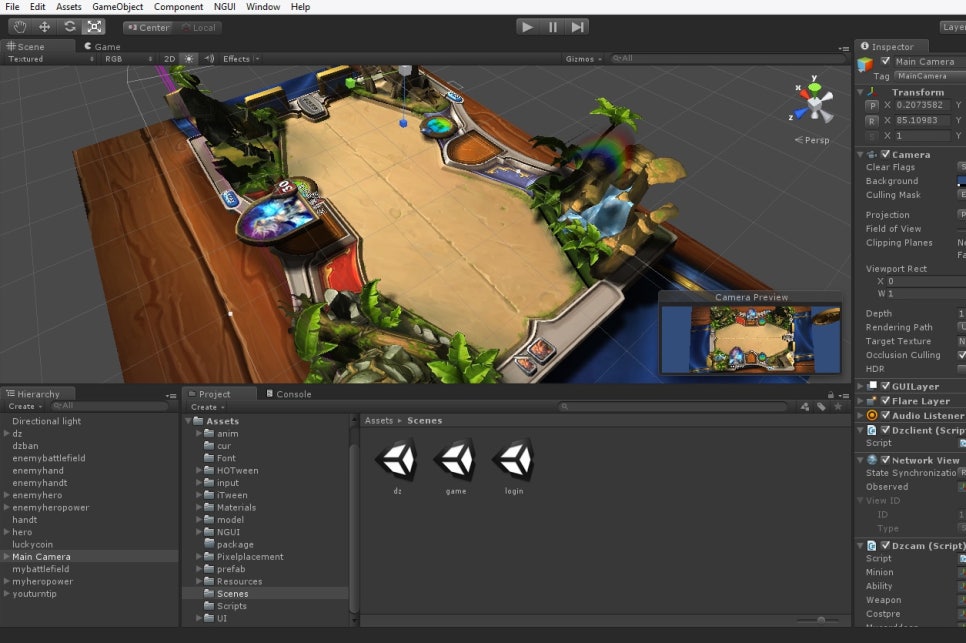Switch to the Console tab
Image resolution: width=966 pixels, height=643 pixels.
click(292, 394)
